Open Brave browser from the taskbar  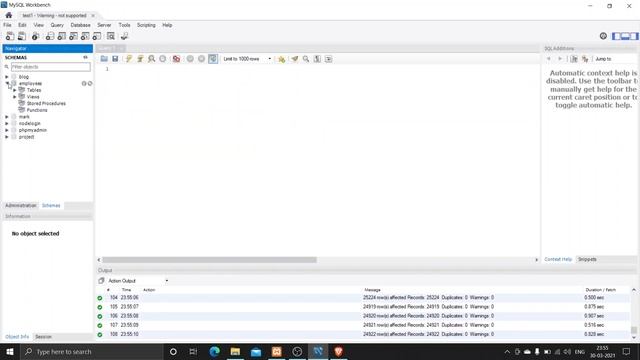point(338,351)
